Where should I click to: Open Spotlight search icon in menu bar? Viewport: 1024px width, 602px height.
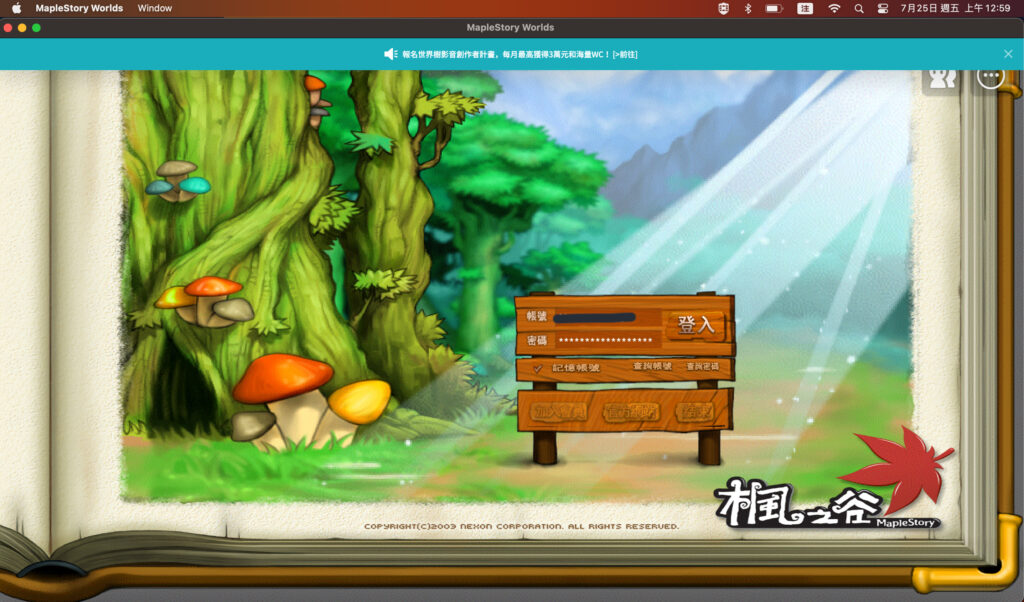(x=859, y=8)
